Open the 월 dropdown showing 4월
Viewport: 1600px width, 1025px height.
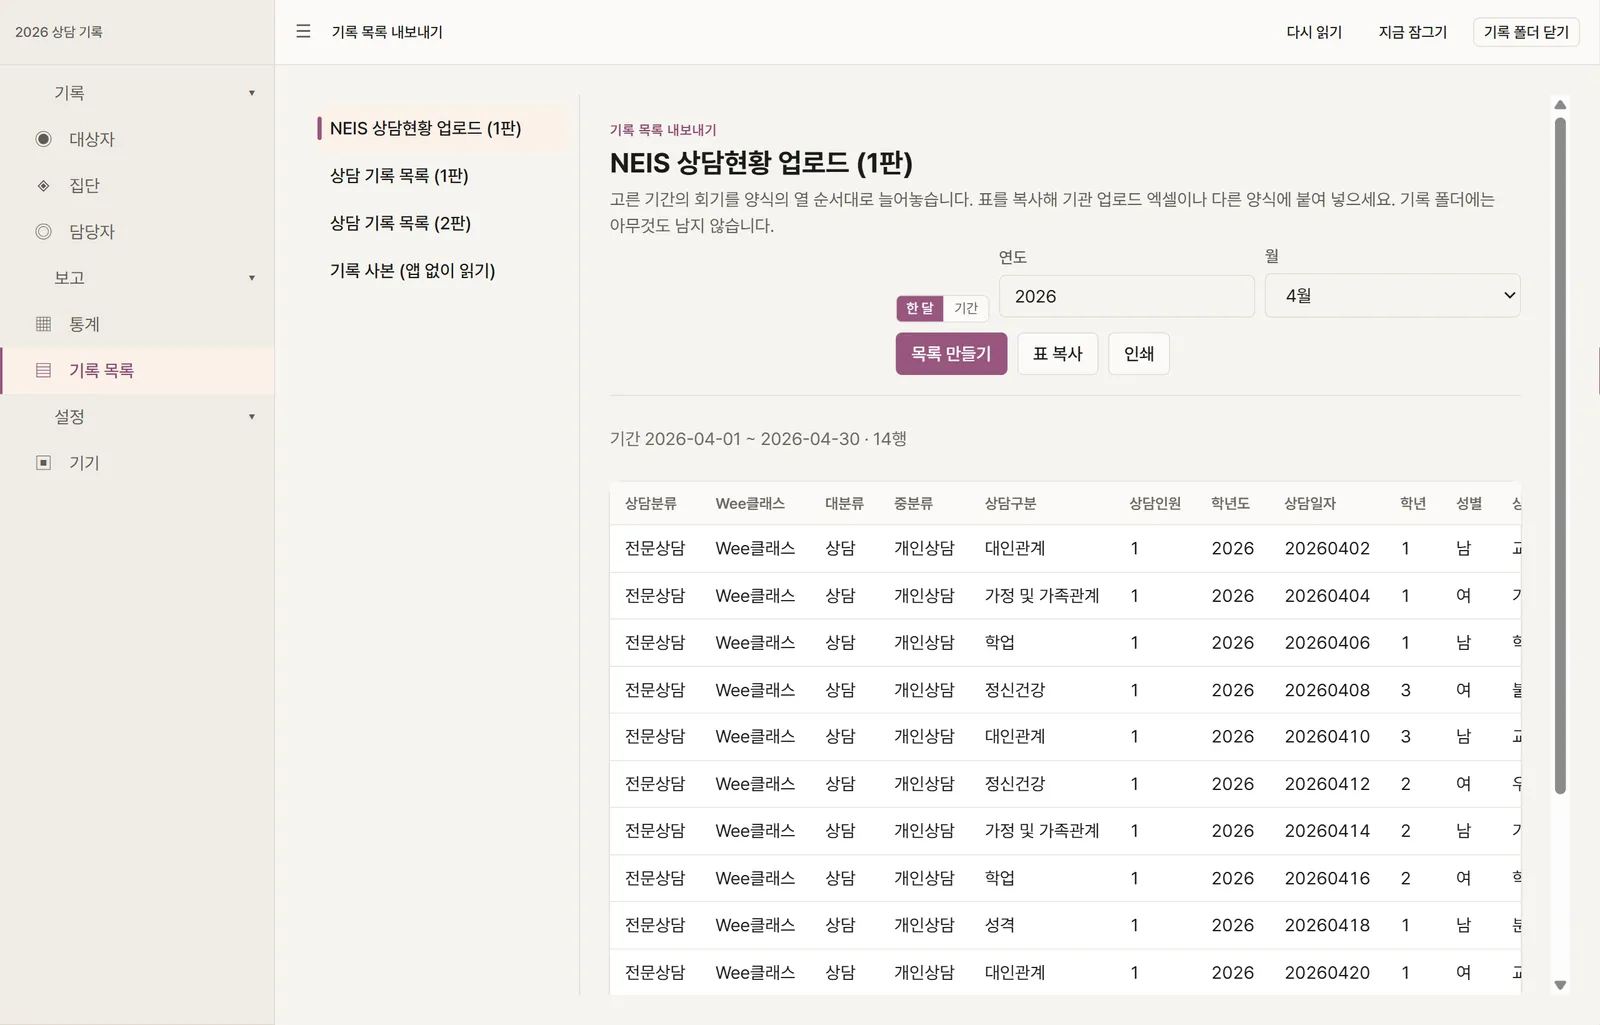tap(1392, 296)
